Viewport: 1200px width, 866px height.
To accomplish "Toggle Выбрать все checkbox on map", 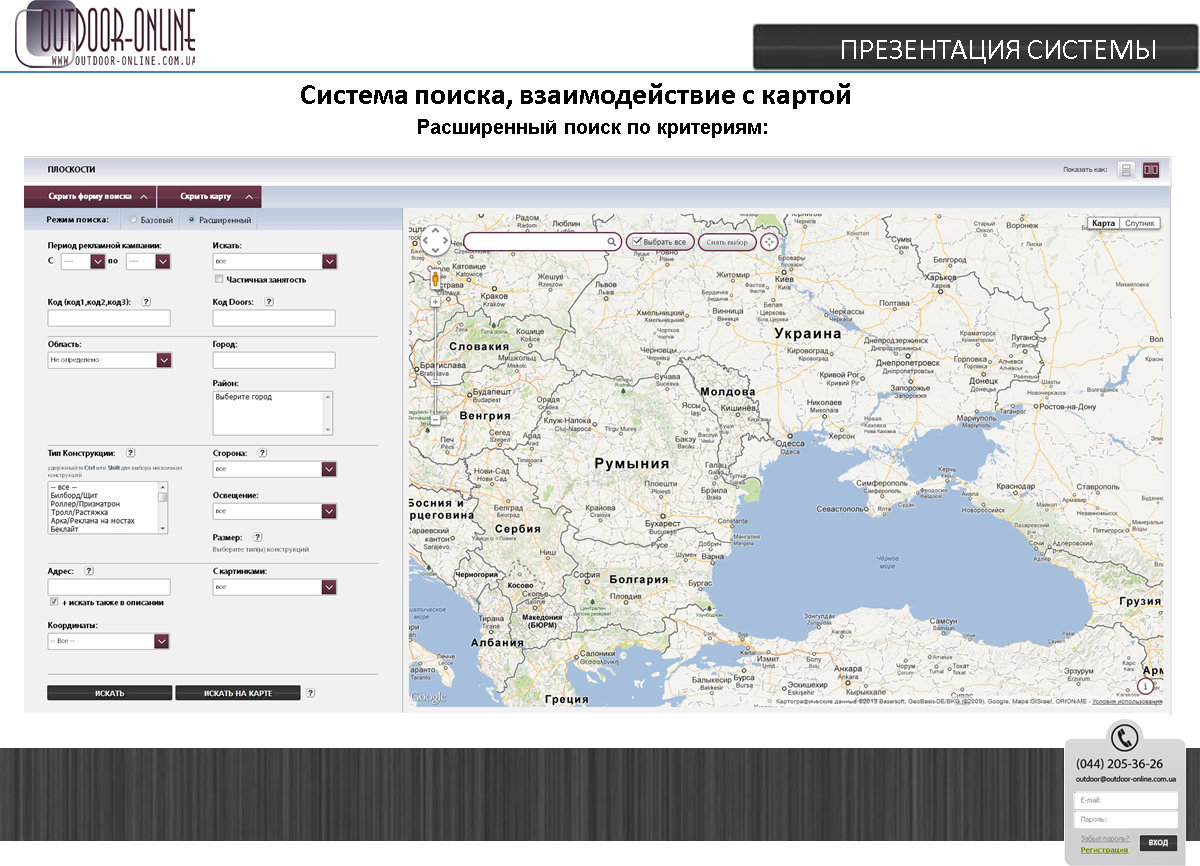I will click(637, 242).
